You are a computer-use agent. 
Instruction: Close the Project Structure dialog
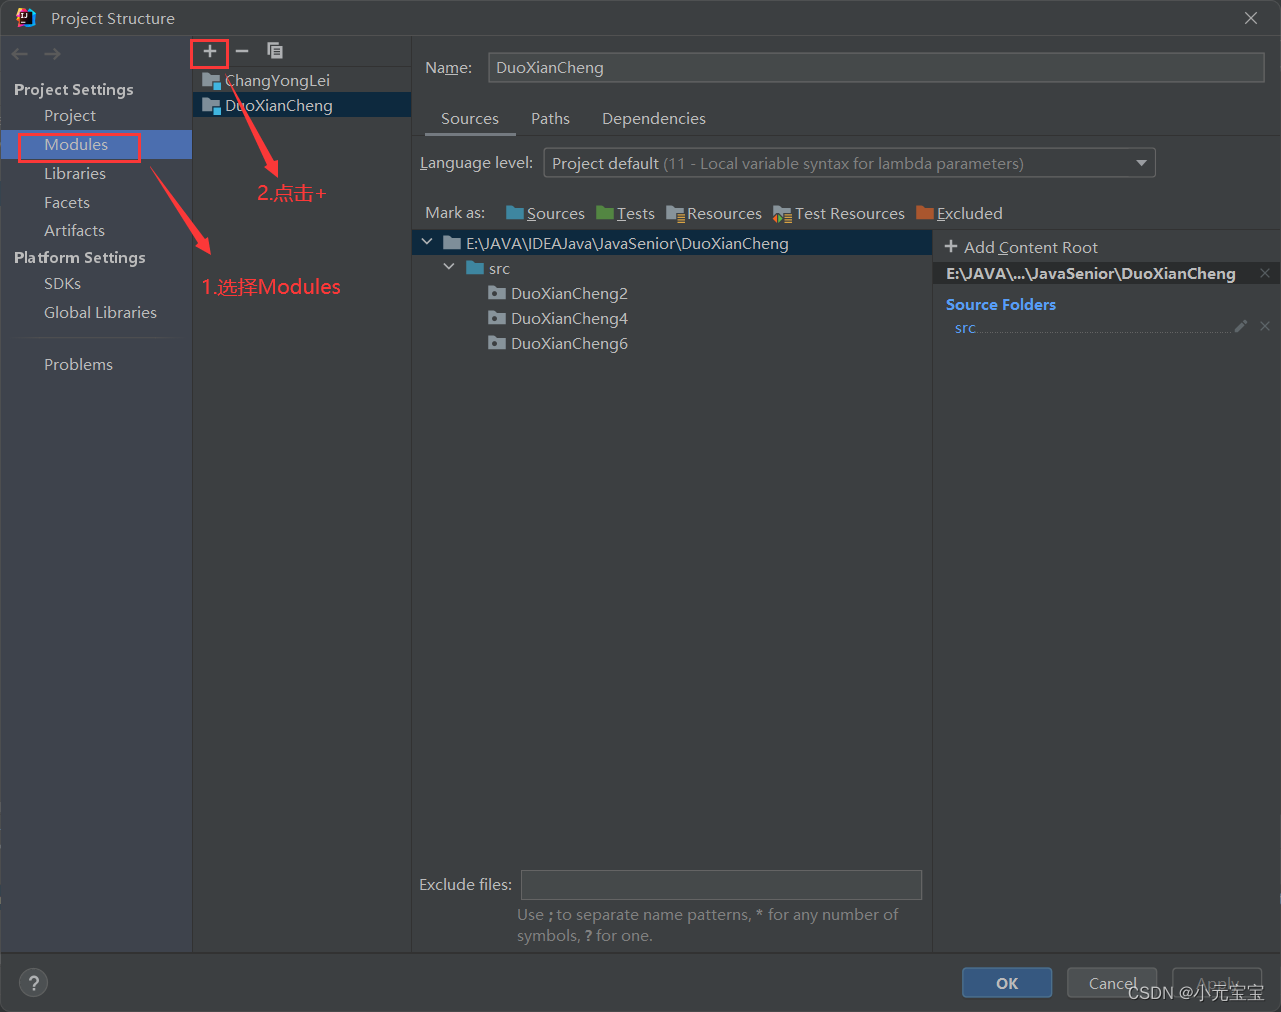point(1251,18)
